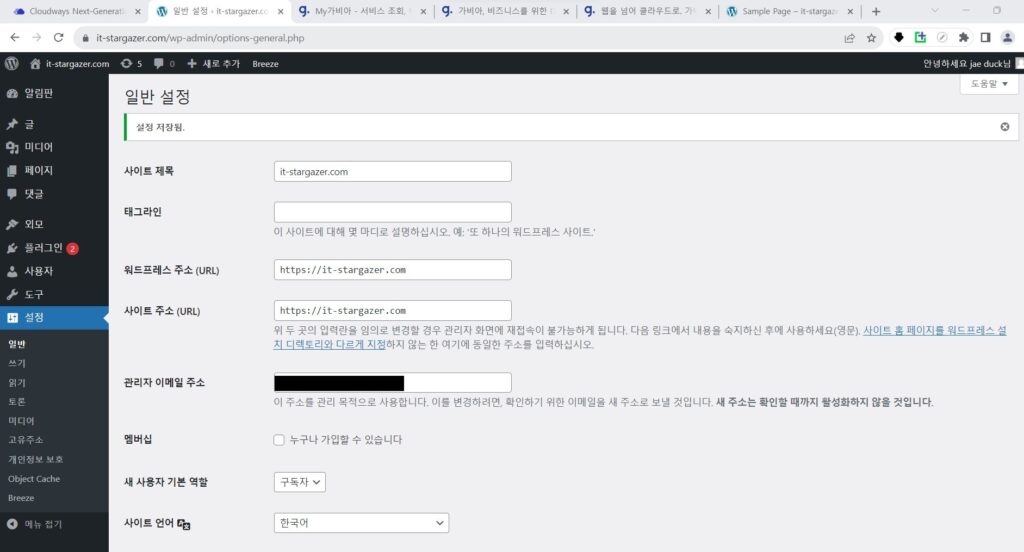Toggle the browser side panel
The image size is (1024, 552).
point(985,38)
